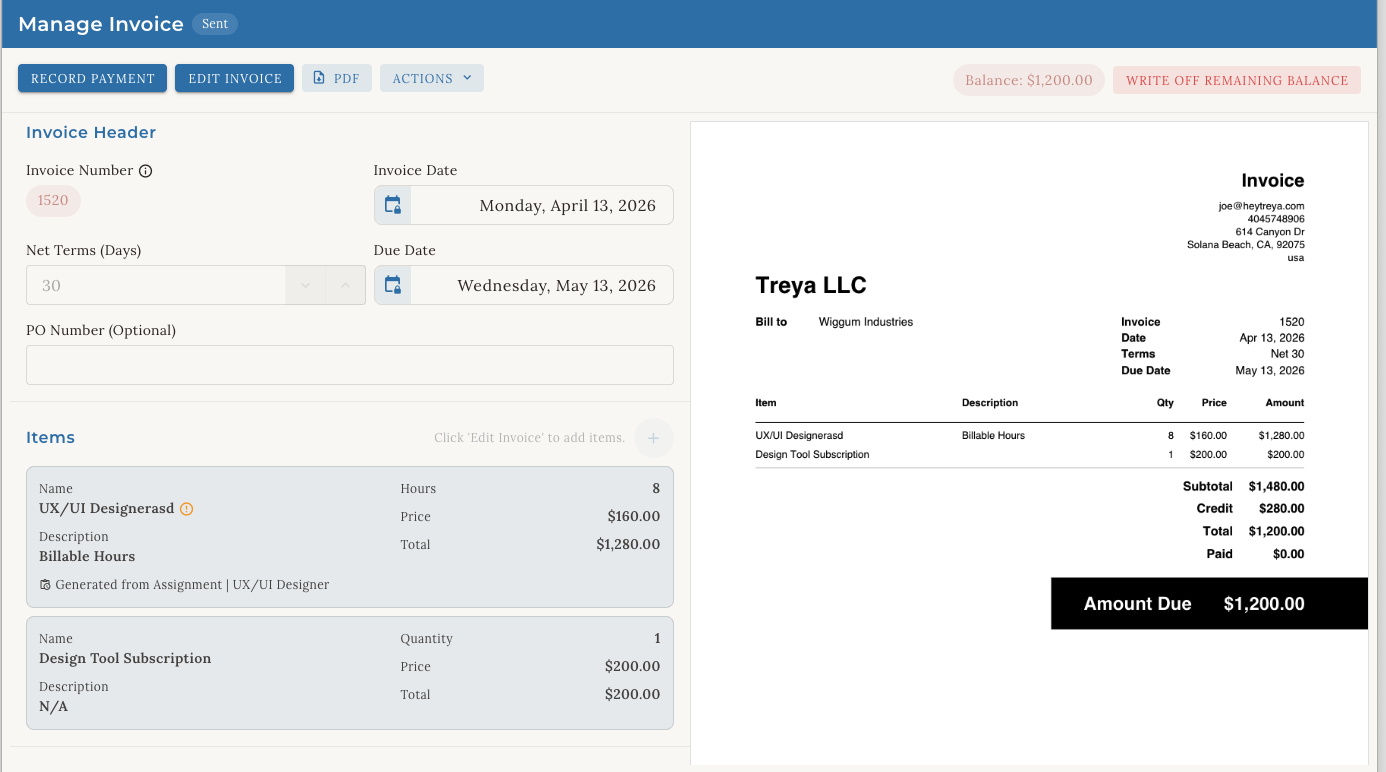Click the Balance $1,200.00 badge
Screen dimensions: 1386x772
click(1029, 80)
